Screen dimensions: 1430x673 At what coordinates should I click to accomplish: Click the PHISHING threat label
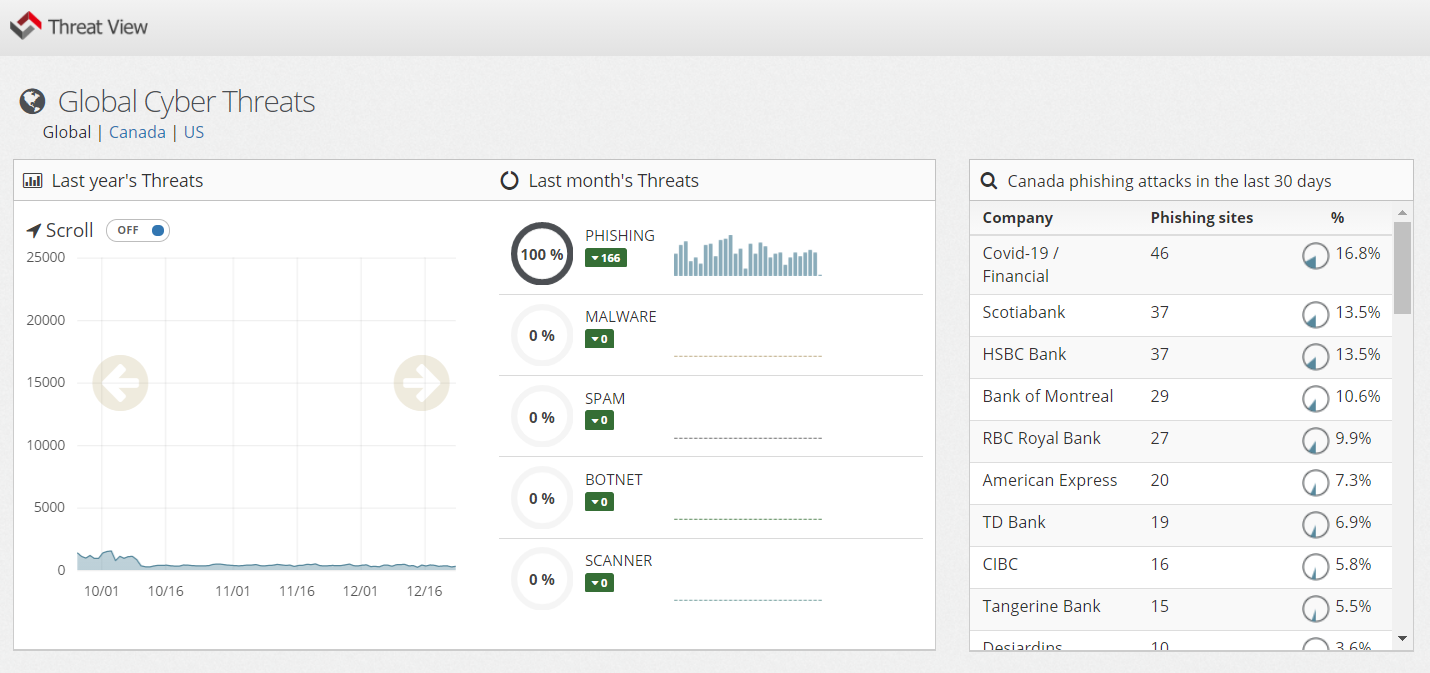click(x=620, y=236)
